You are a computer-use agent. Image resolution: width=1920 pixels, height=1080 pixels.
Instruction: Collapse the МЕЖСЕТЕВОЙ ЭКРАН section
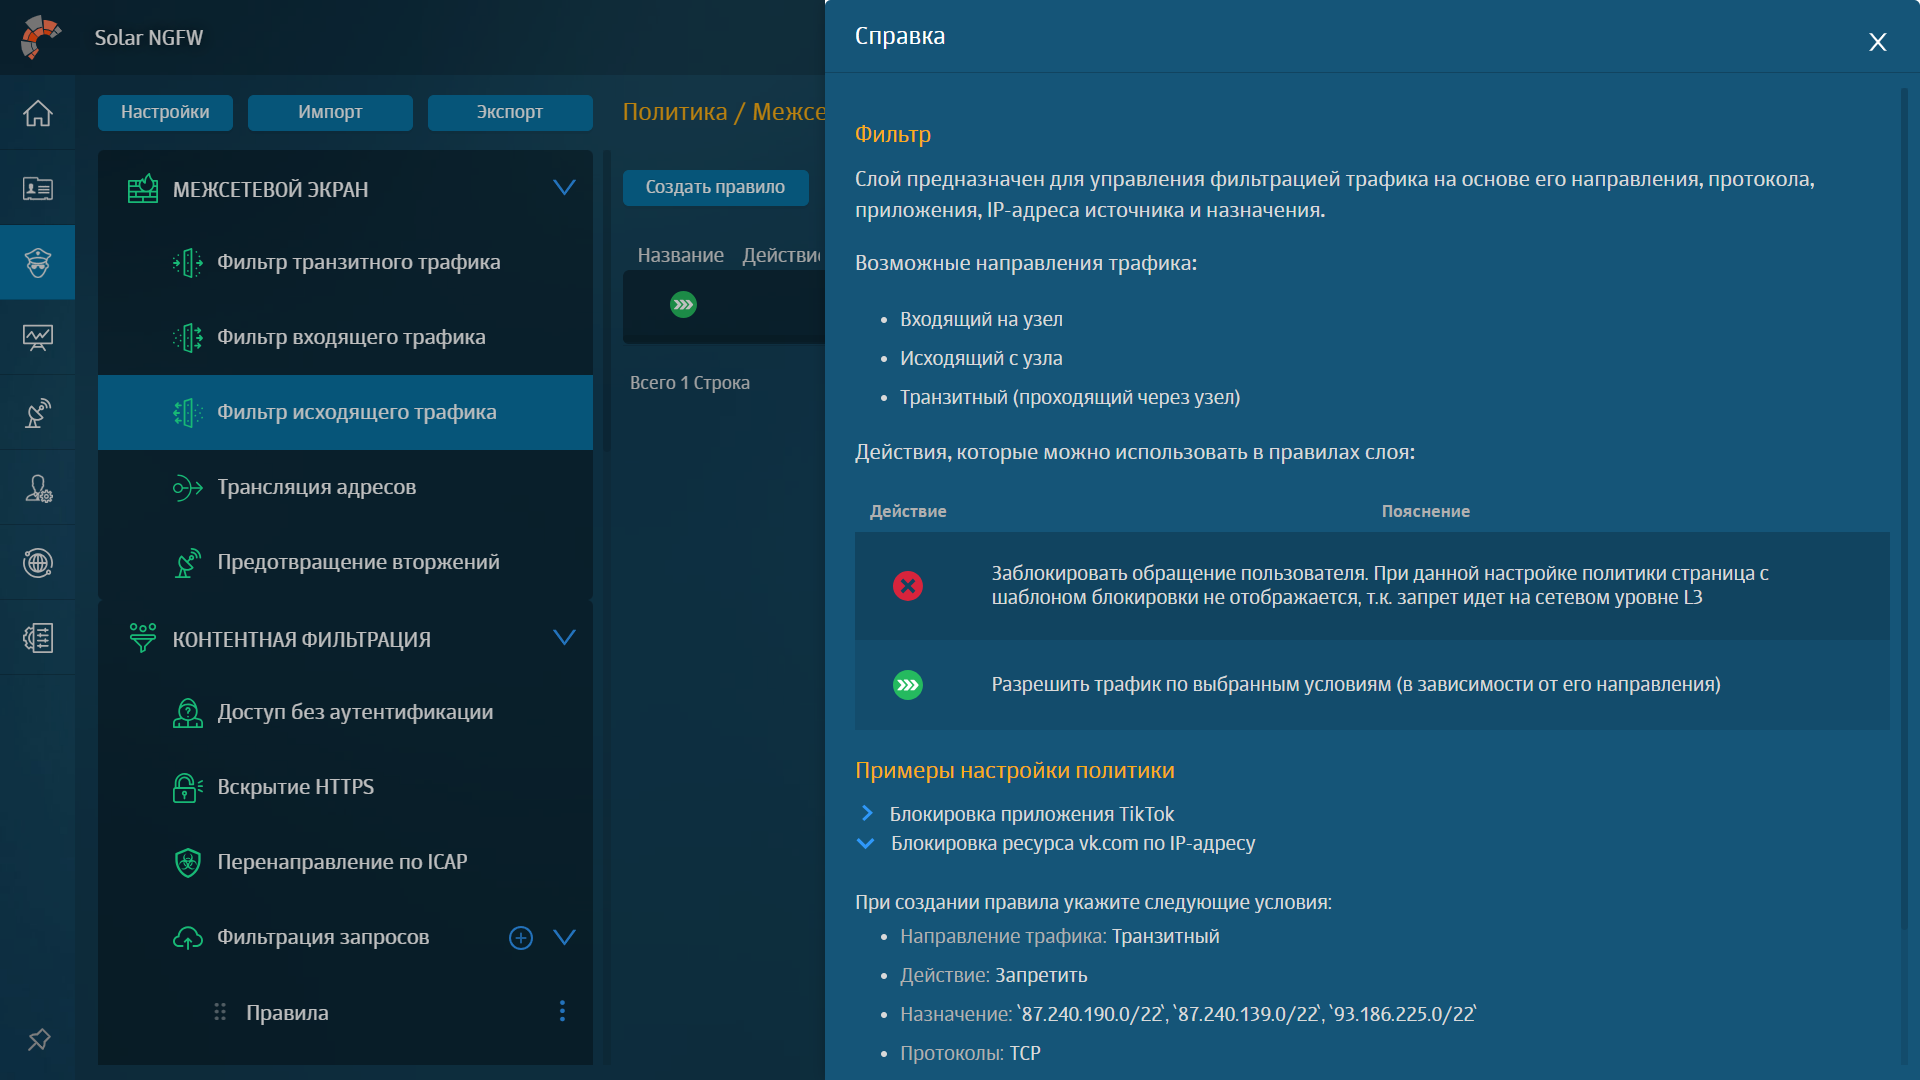click(x=564, y=188)
